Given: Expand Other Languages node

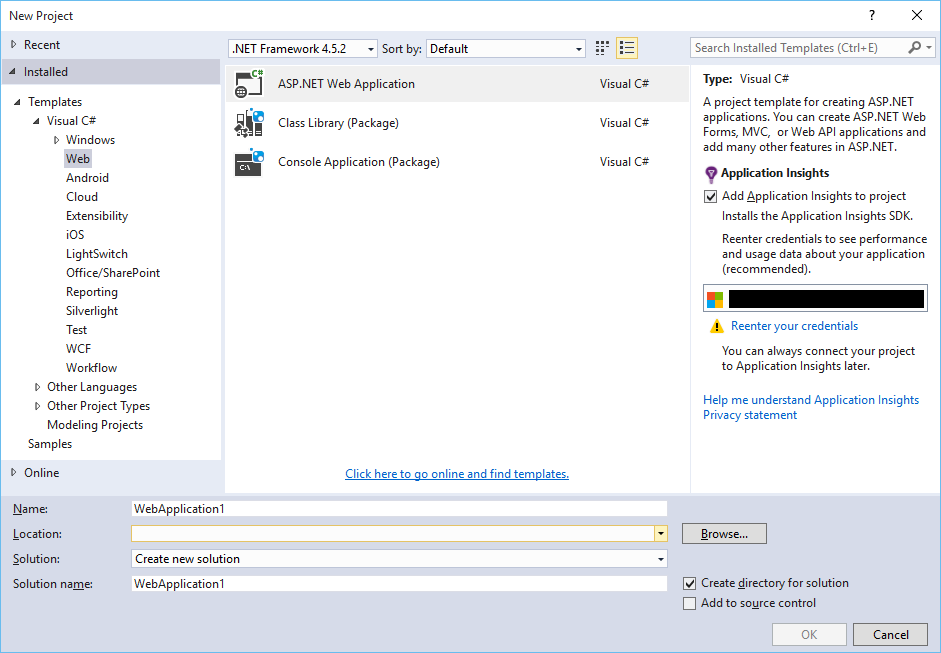Looking at the screenshot, I should click(x=37, y=387).
